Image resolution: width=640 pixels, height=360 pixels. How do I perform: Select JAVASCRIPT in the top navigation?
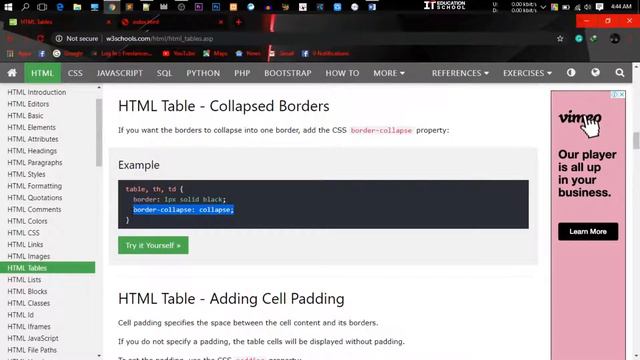tap(120, 73)
